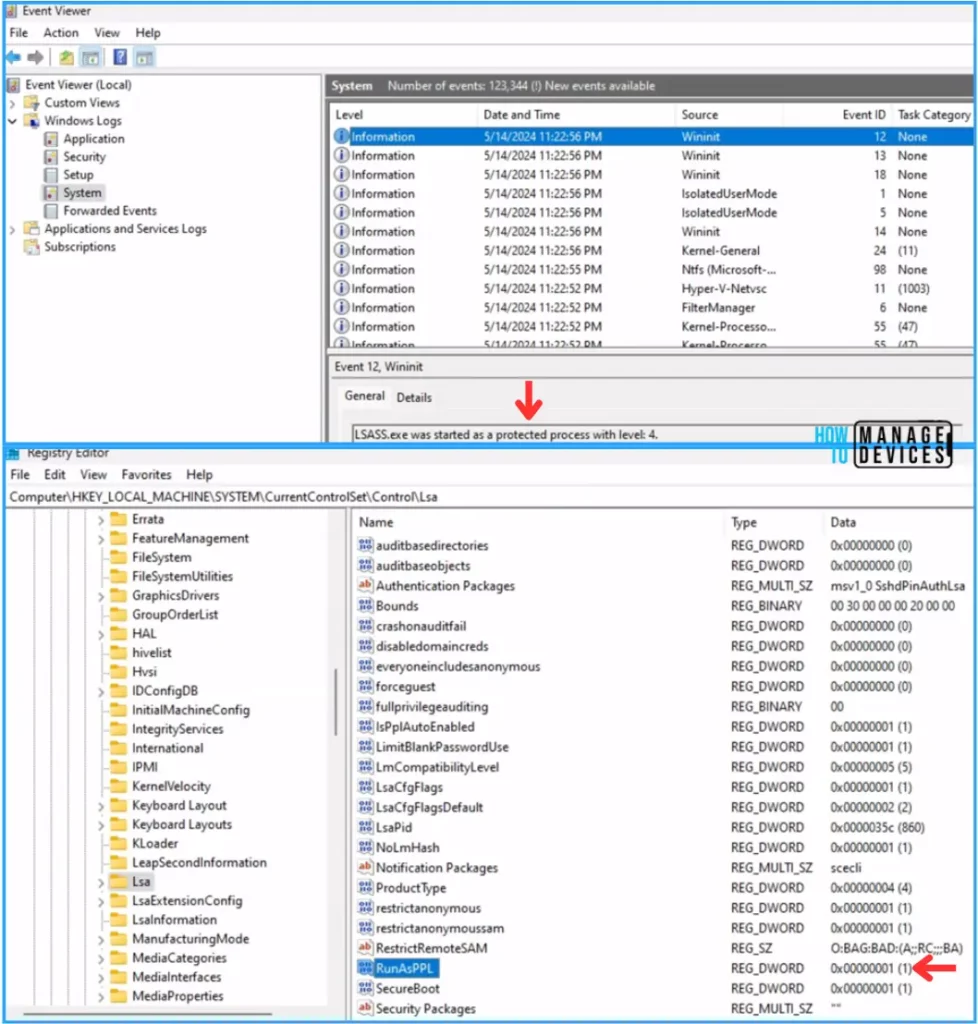Sort events by Level column header
Viewport: 978px width, 1024px height.
tap(404, 115)
